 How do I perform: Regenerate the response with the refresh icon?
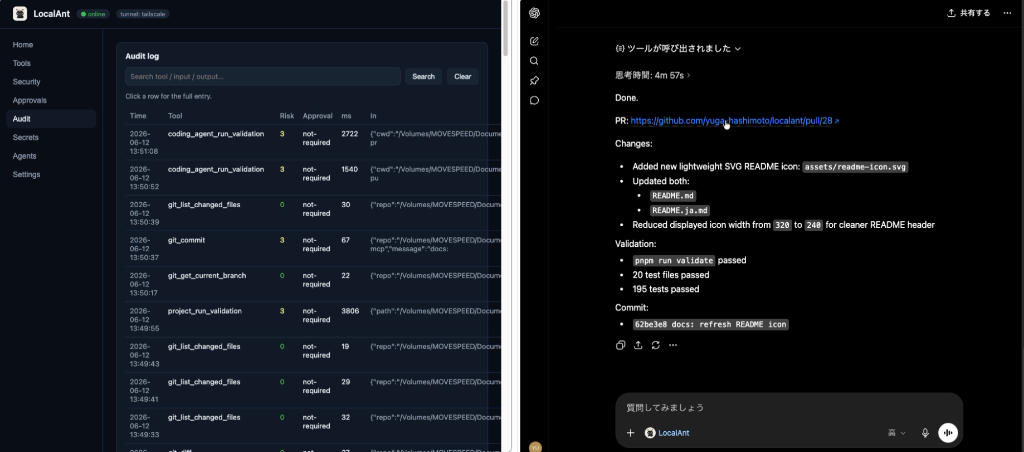tap(655, 345)
